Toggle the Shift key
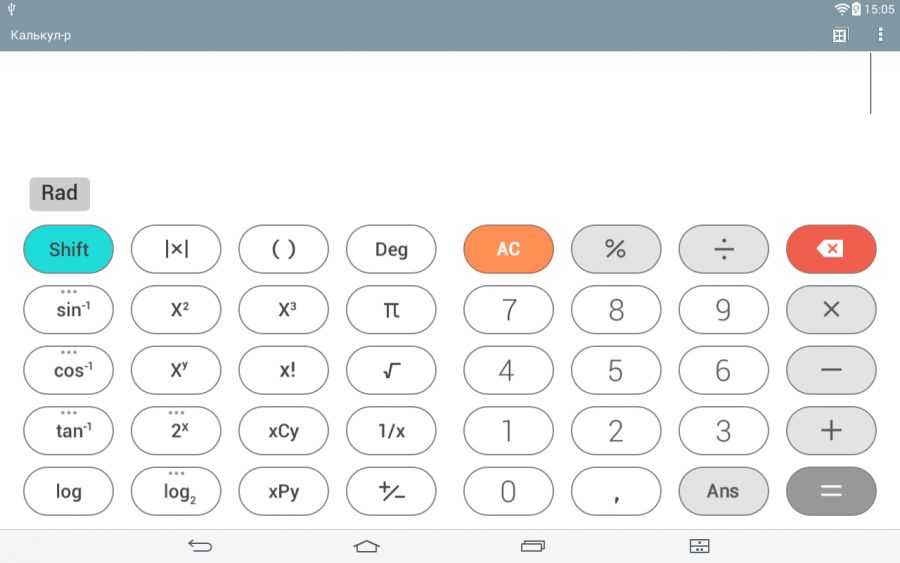Image resolution: width=900 pixels, height=563 pixels. (x=68, y=249)
